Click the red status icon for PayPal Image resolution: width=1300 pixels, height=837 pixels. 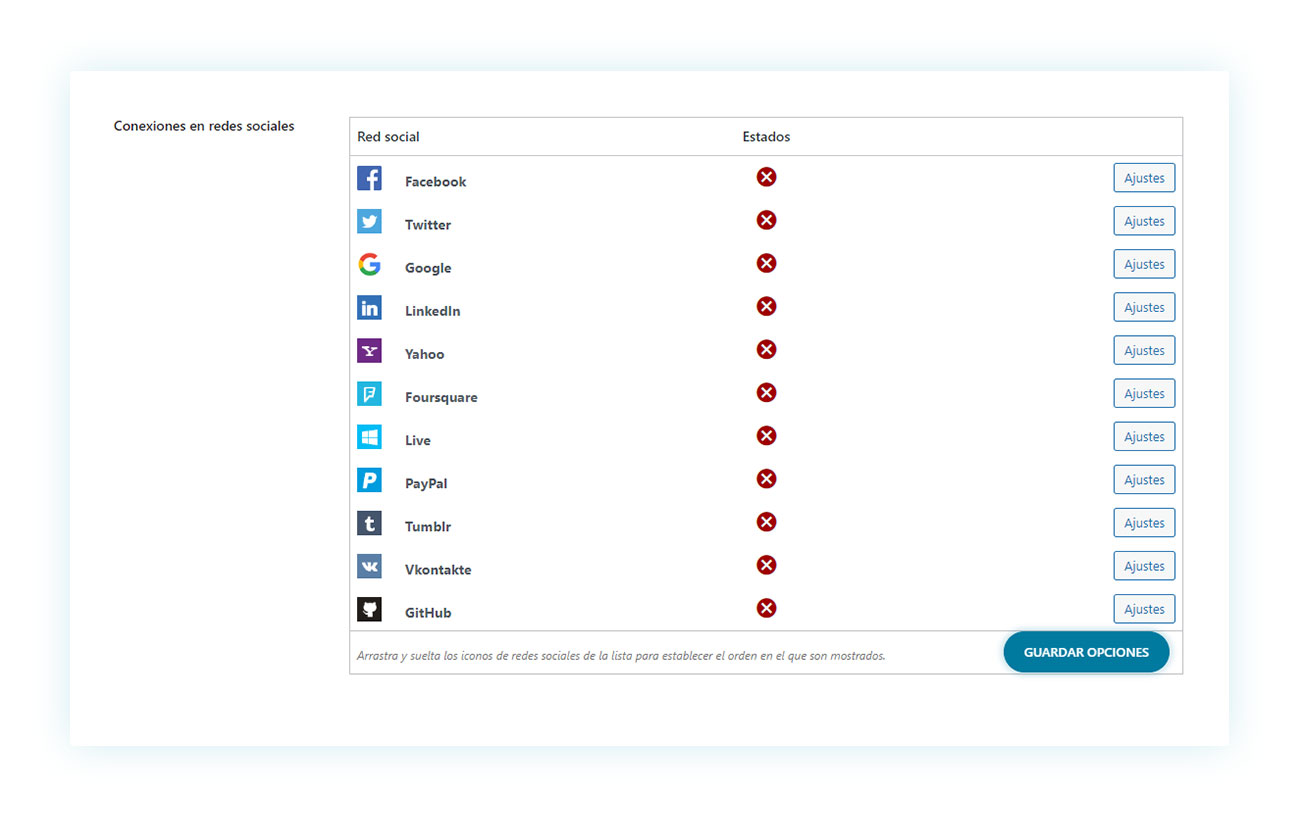pos(766,479)
